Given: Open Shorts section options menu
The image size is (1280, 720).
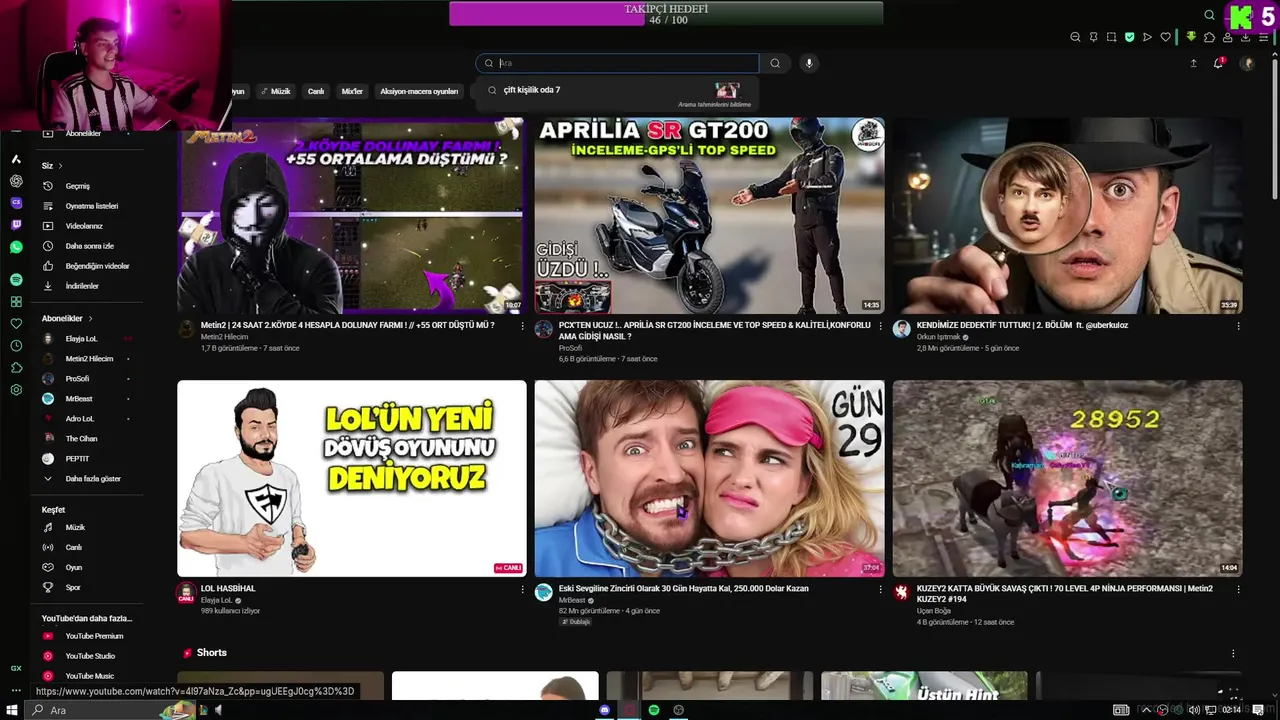Looking at the screenshot, I should click(x=1233, y=653).
